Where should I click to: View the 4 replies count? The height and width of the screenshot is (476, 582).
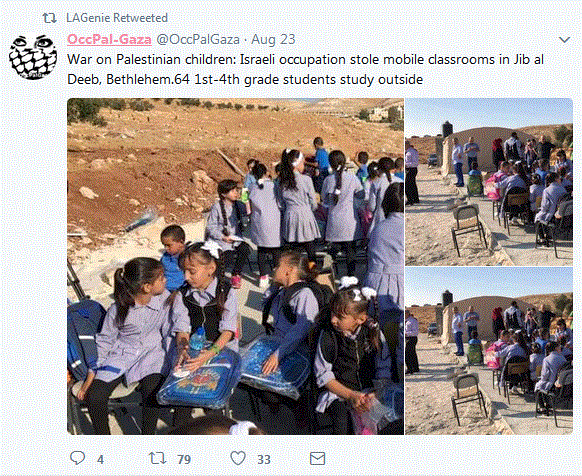pos(100,460)
